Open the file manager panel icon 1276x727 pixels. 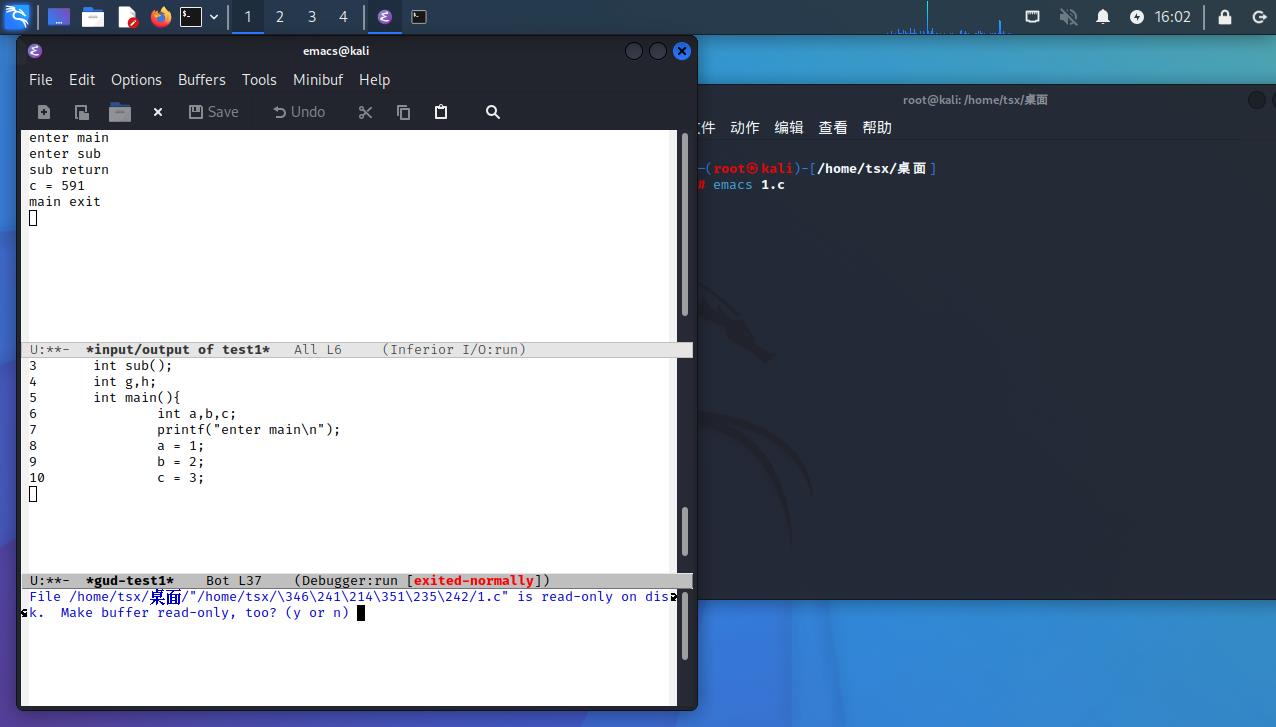tap(93, 17)
